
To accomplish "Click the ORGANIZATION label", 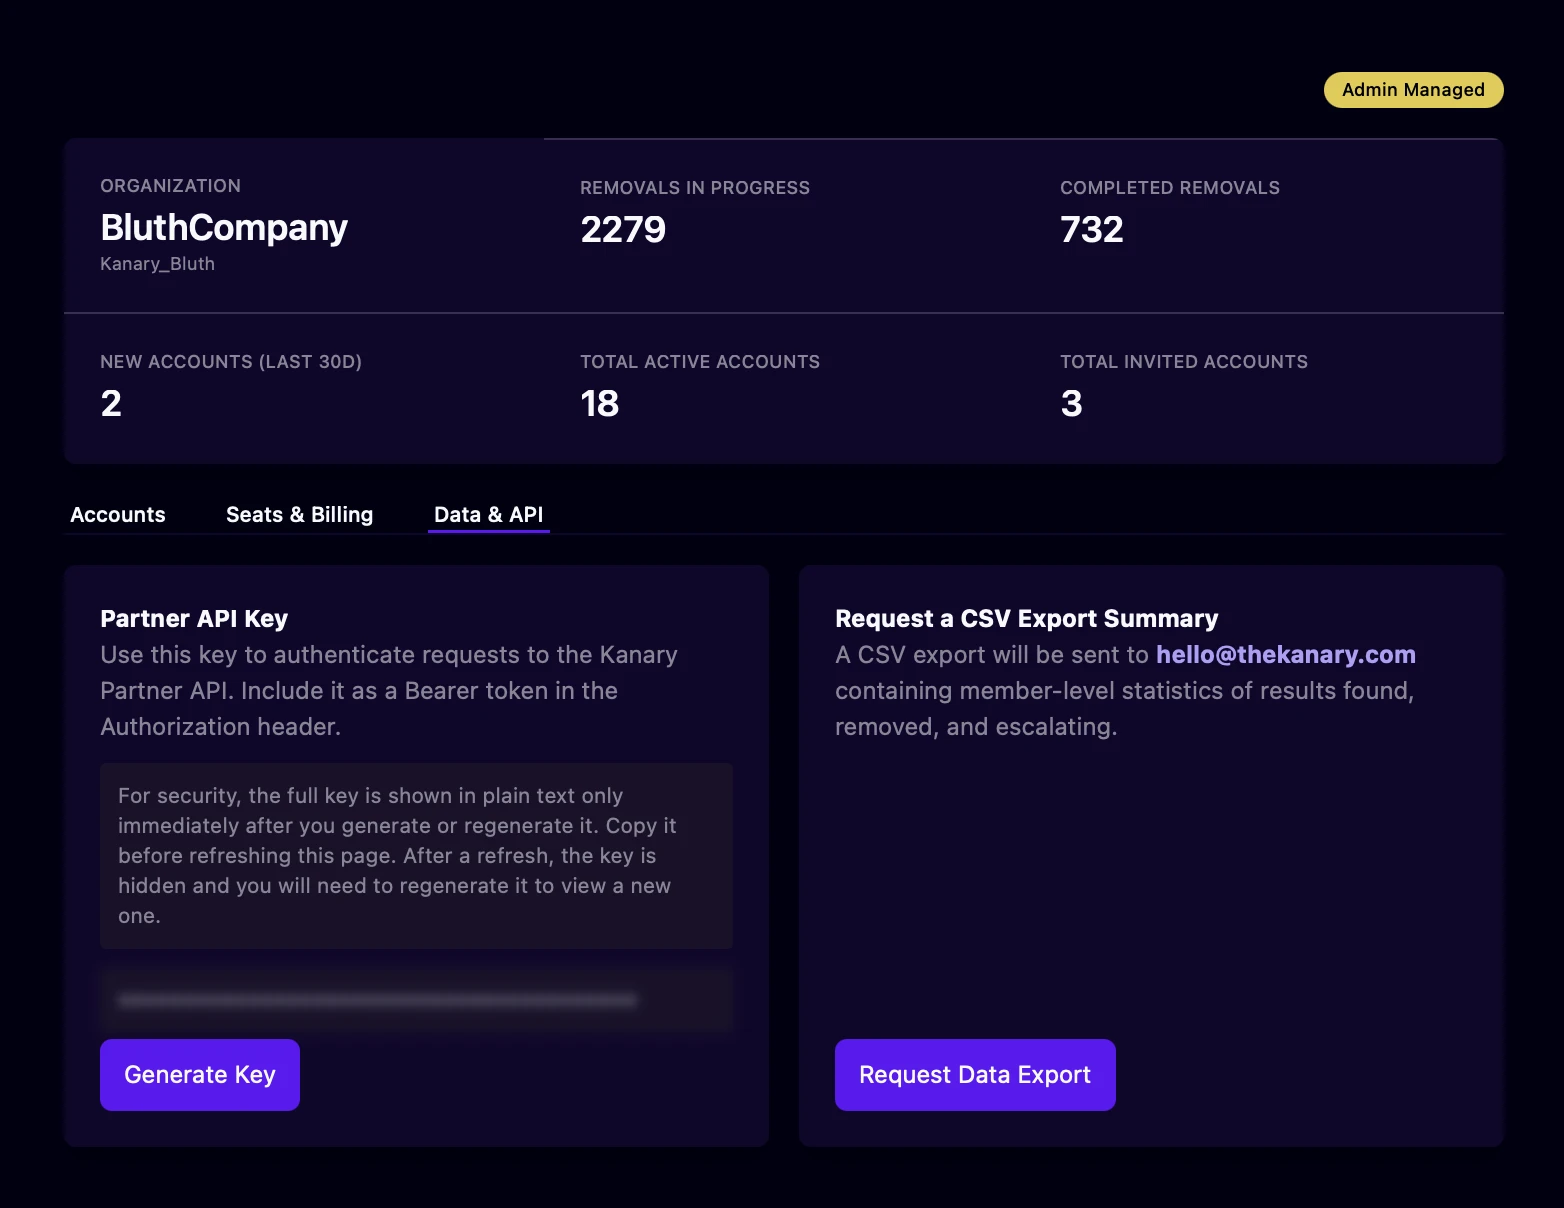I will 170,186.
